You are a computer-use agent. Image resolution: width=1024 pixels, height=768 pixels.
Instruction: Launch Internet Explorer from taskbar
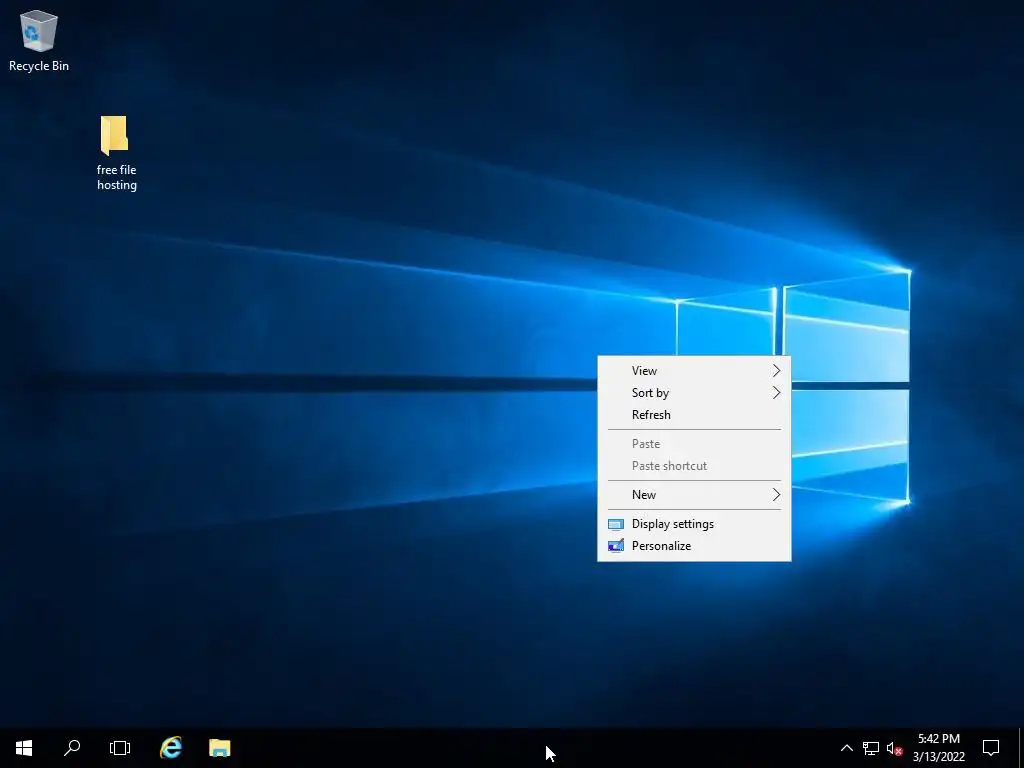pyautogui.click(x=171, y=748)
